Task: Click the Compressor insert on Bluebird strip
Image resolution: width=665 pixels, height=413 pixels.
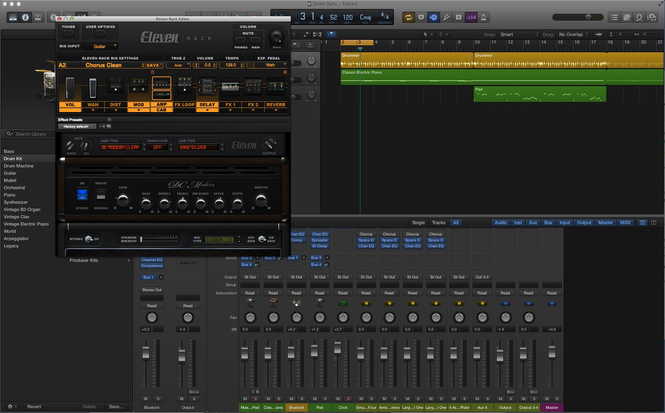Action: (x=152, y=265)
